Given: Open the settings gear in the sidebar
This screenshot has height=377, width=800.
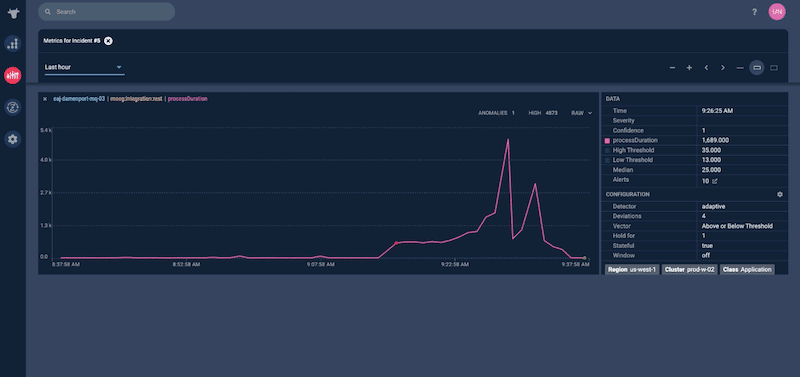Looking at the screenshot, I should [13, 139].
